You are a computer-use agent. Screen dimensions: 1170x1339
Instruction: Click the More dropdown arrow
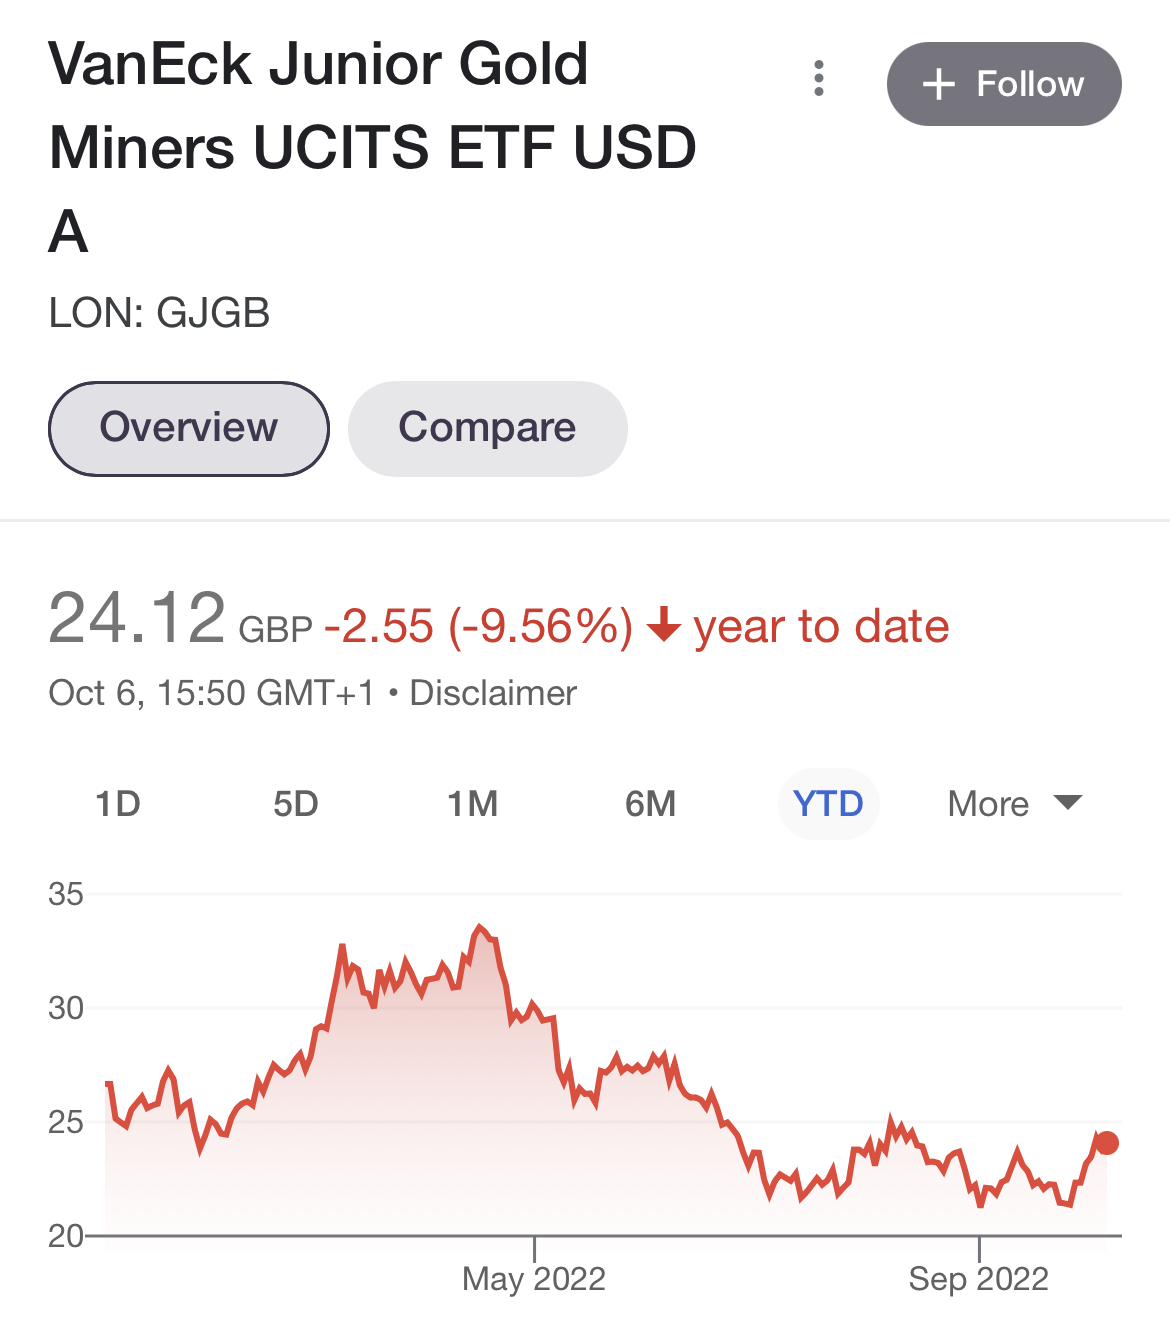(x=1068, y=802)
